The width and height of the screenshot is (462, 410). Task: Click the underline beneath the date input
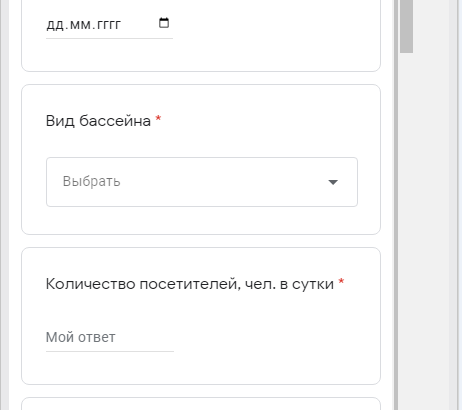tap(109, 38)
